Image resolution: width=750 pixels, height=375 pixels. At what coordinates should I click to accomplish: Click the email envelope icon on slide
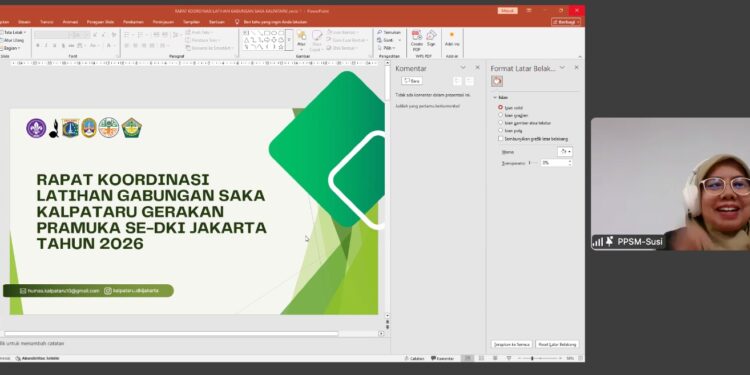pyautogui.click(x=23, y=291)
